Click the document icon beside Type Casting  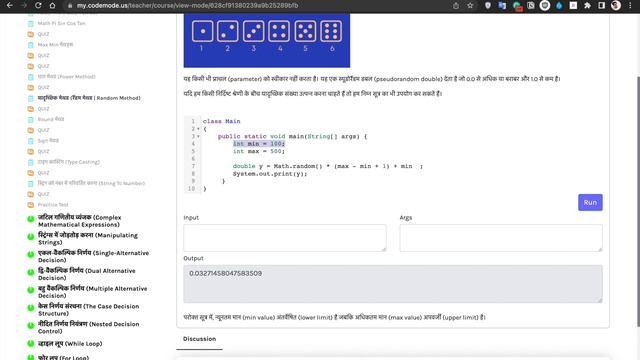point(31,162)
